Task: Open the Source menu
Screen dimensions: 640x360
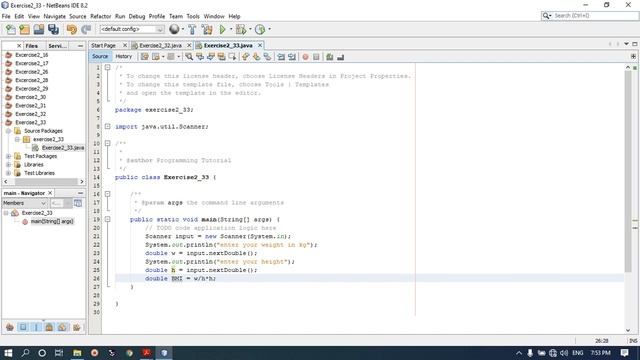Action: point(78,16)
